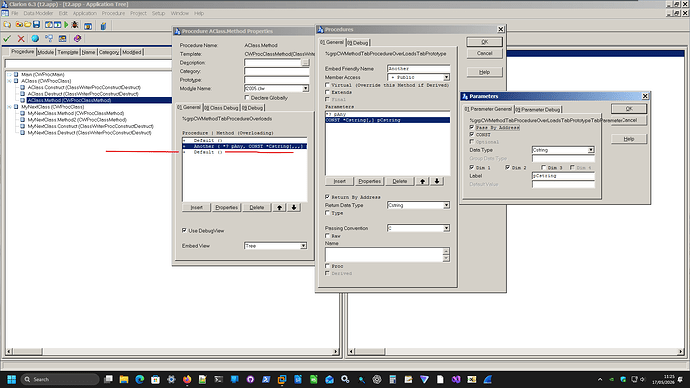690x388 pixels.
Task: Open Firefox from taskbar
Action: coord(187,379)
